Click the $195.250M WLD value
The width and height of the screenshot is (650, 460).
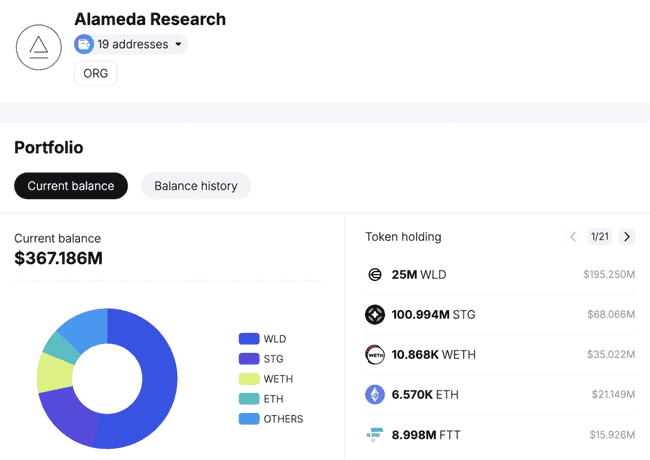609,274
